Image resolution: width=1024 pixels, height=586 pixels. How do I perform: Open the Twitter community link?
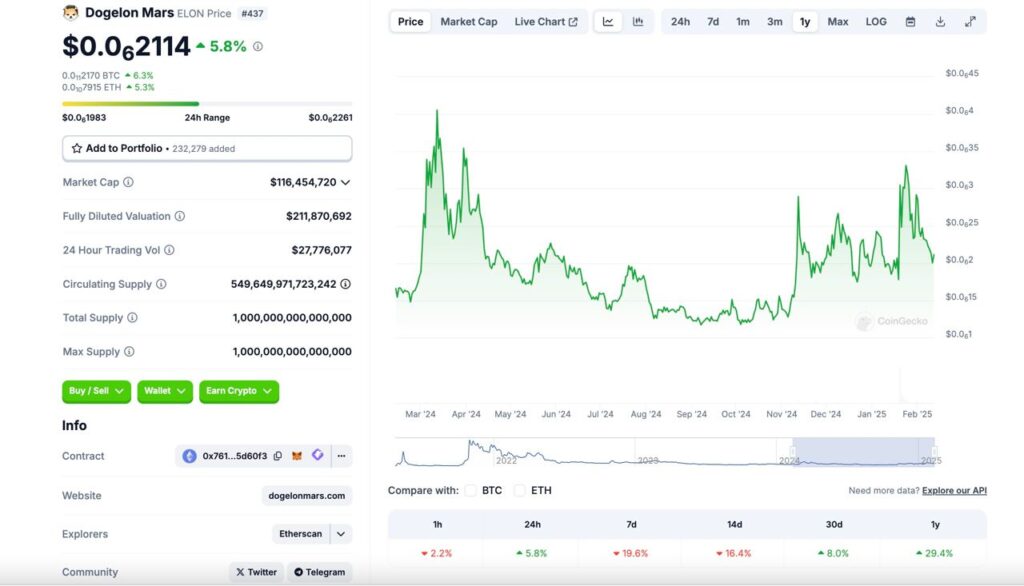[x=257, y=572]
